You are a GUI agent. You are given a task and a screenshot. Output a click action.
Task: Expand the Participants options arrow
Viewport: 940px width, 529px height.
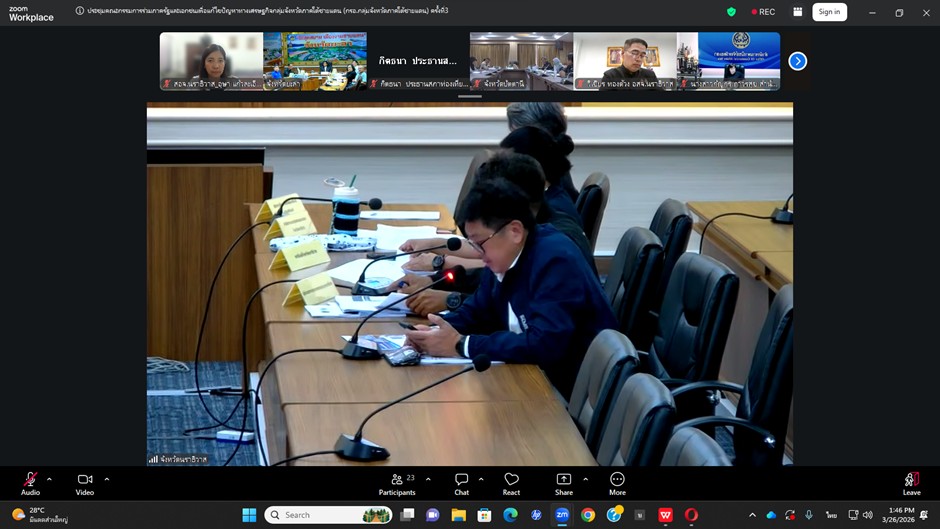pos(428,479)
